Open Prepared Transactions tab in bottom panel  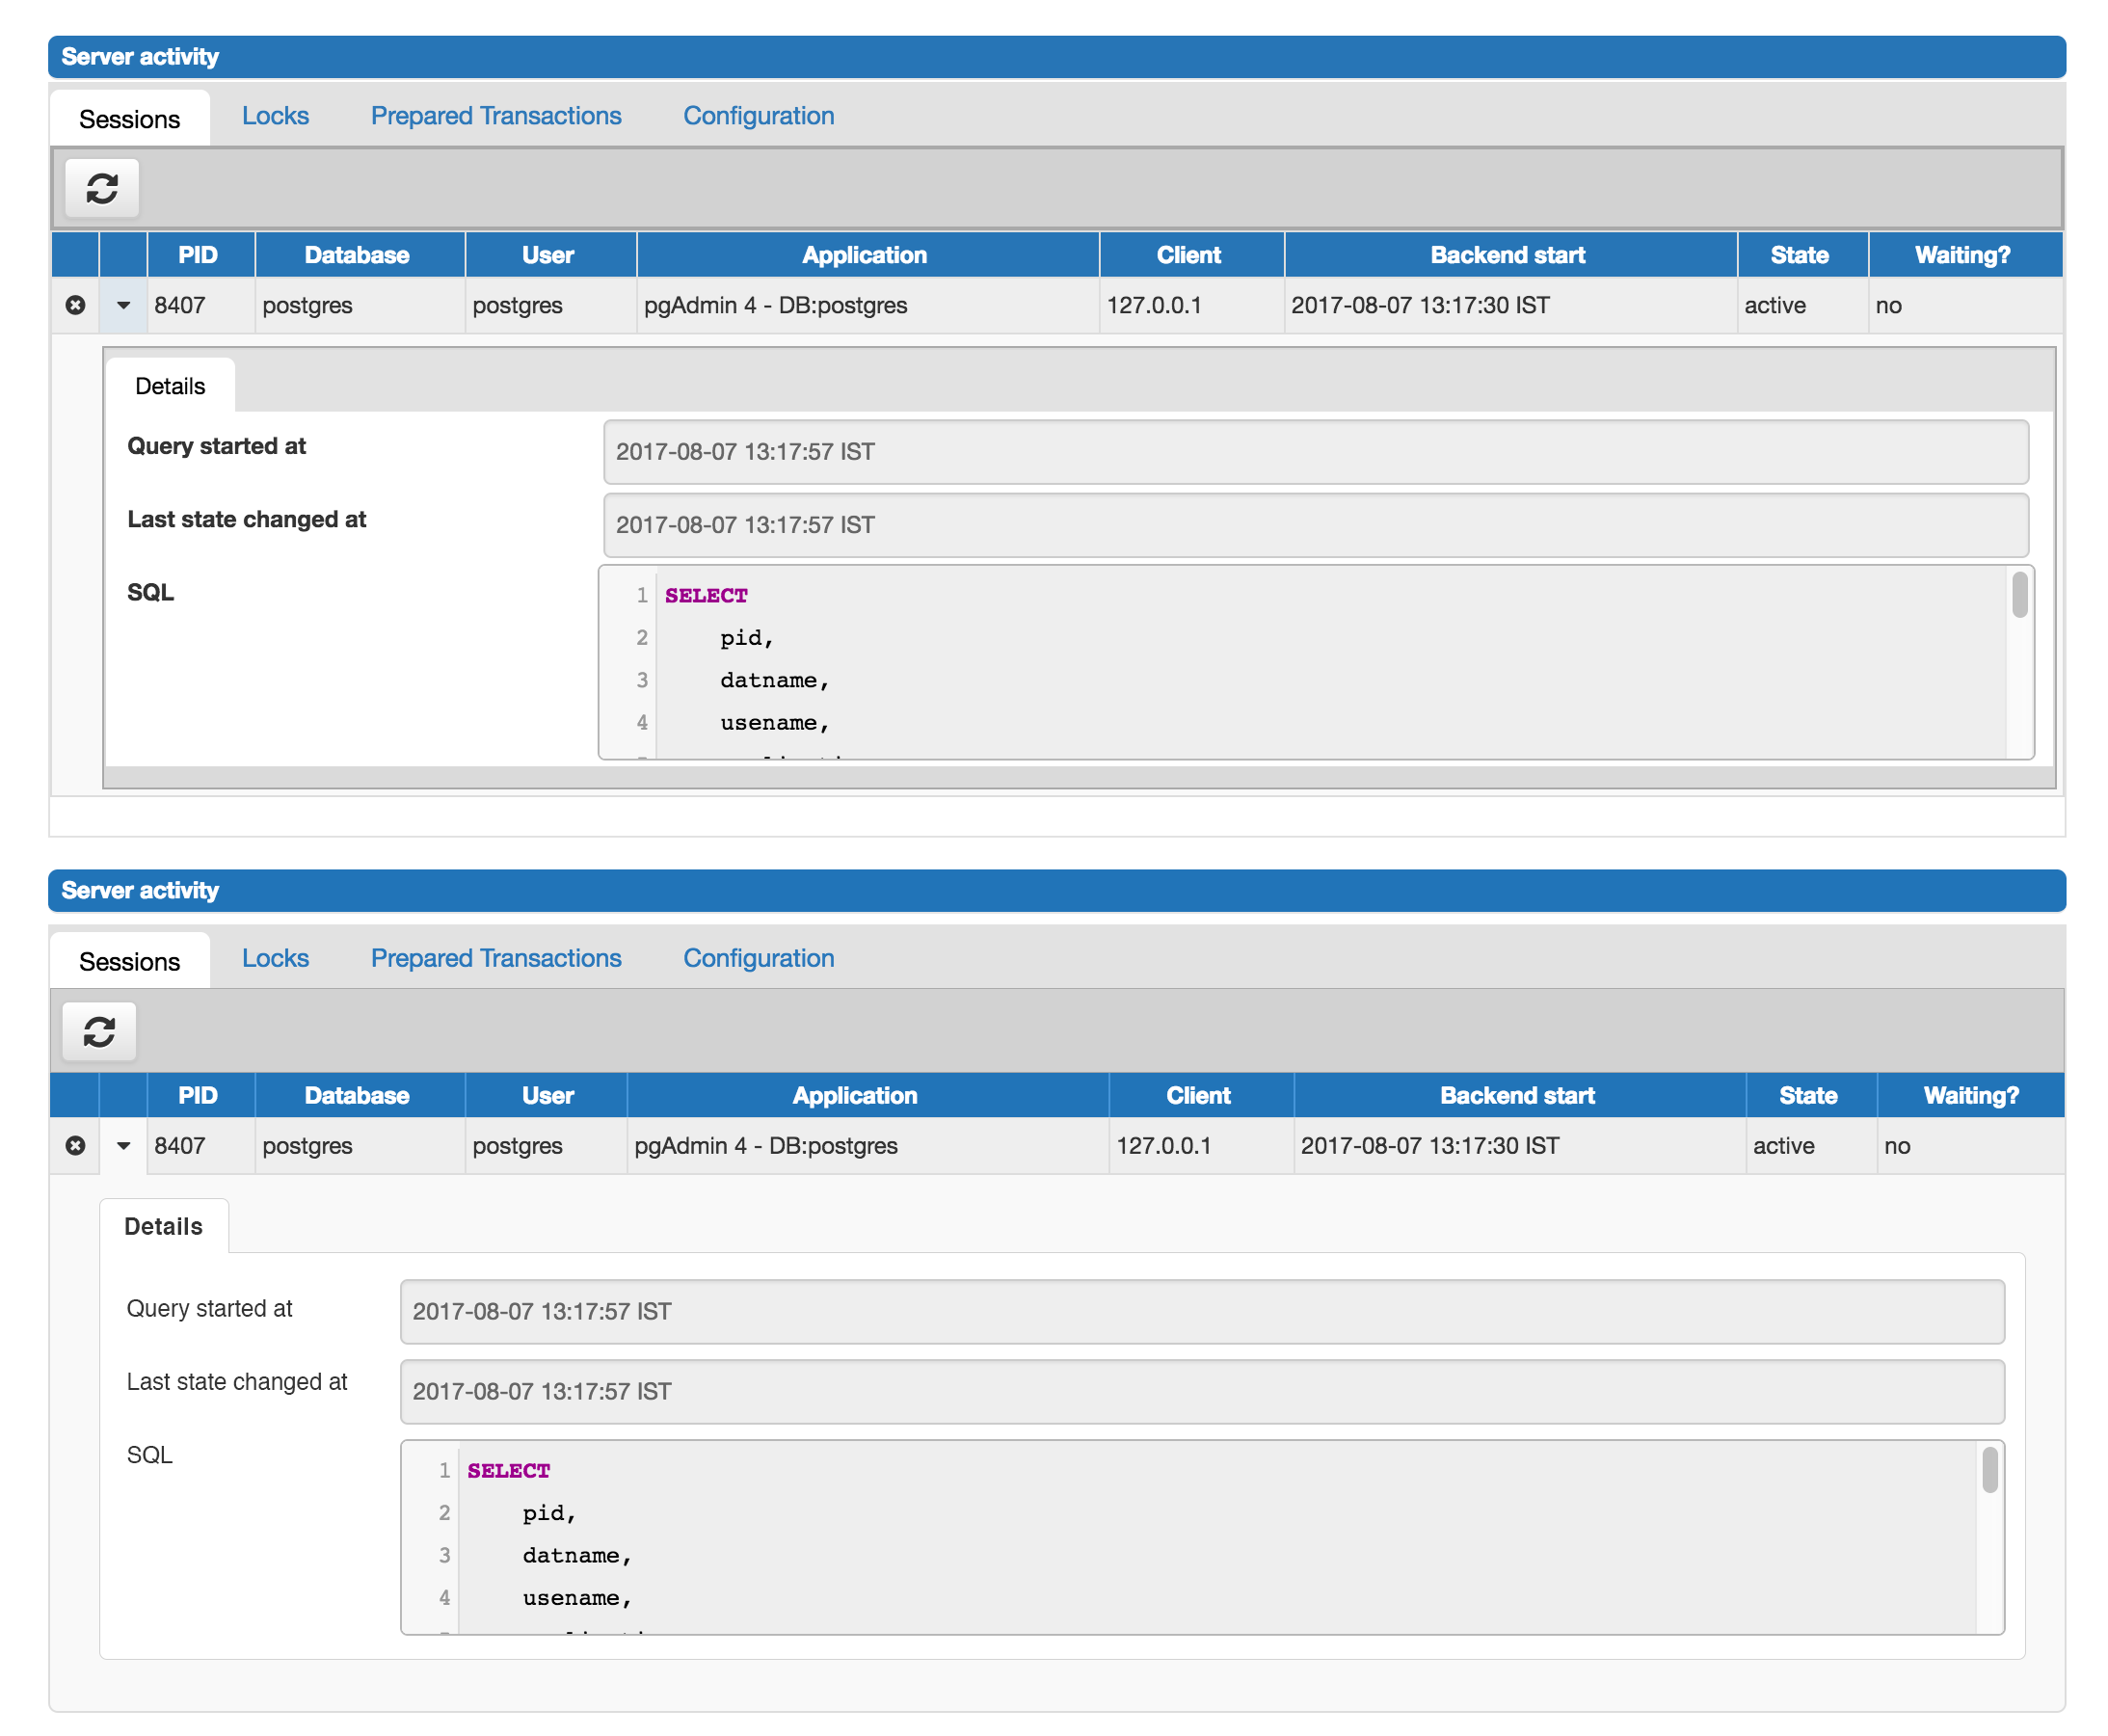point(495,958)
